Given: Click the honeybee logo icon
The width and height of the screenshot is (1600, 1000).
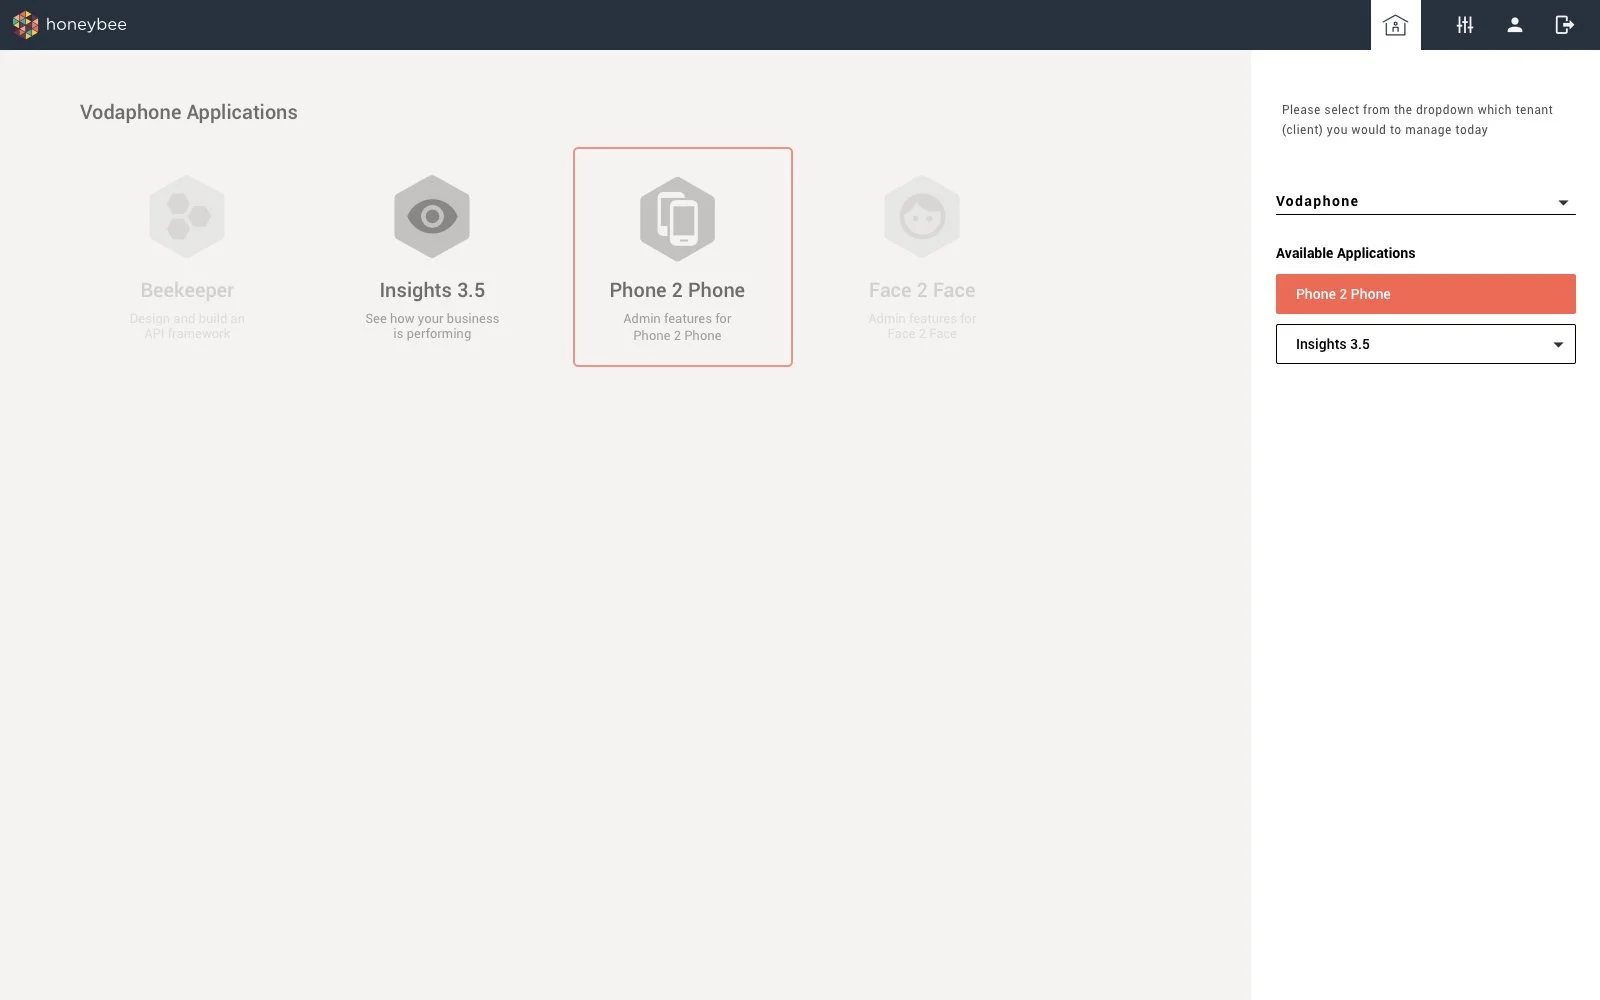Looking at the screenshot, I should (25, 24).
